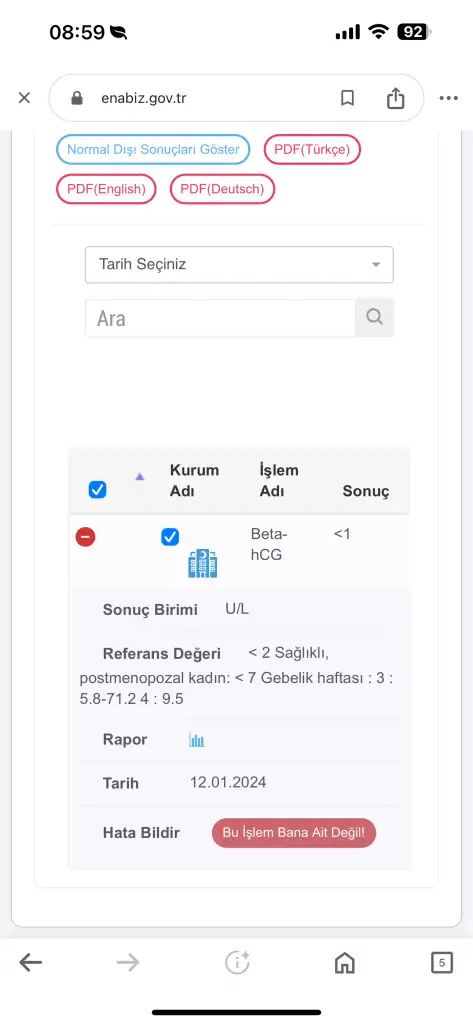Collapse the Beta-hCG row with red minus

coord(86,537)
